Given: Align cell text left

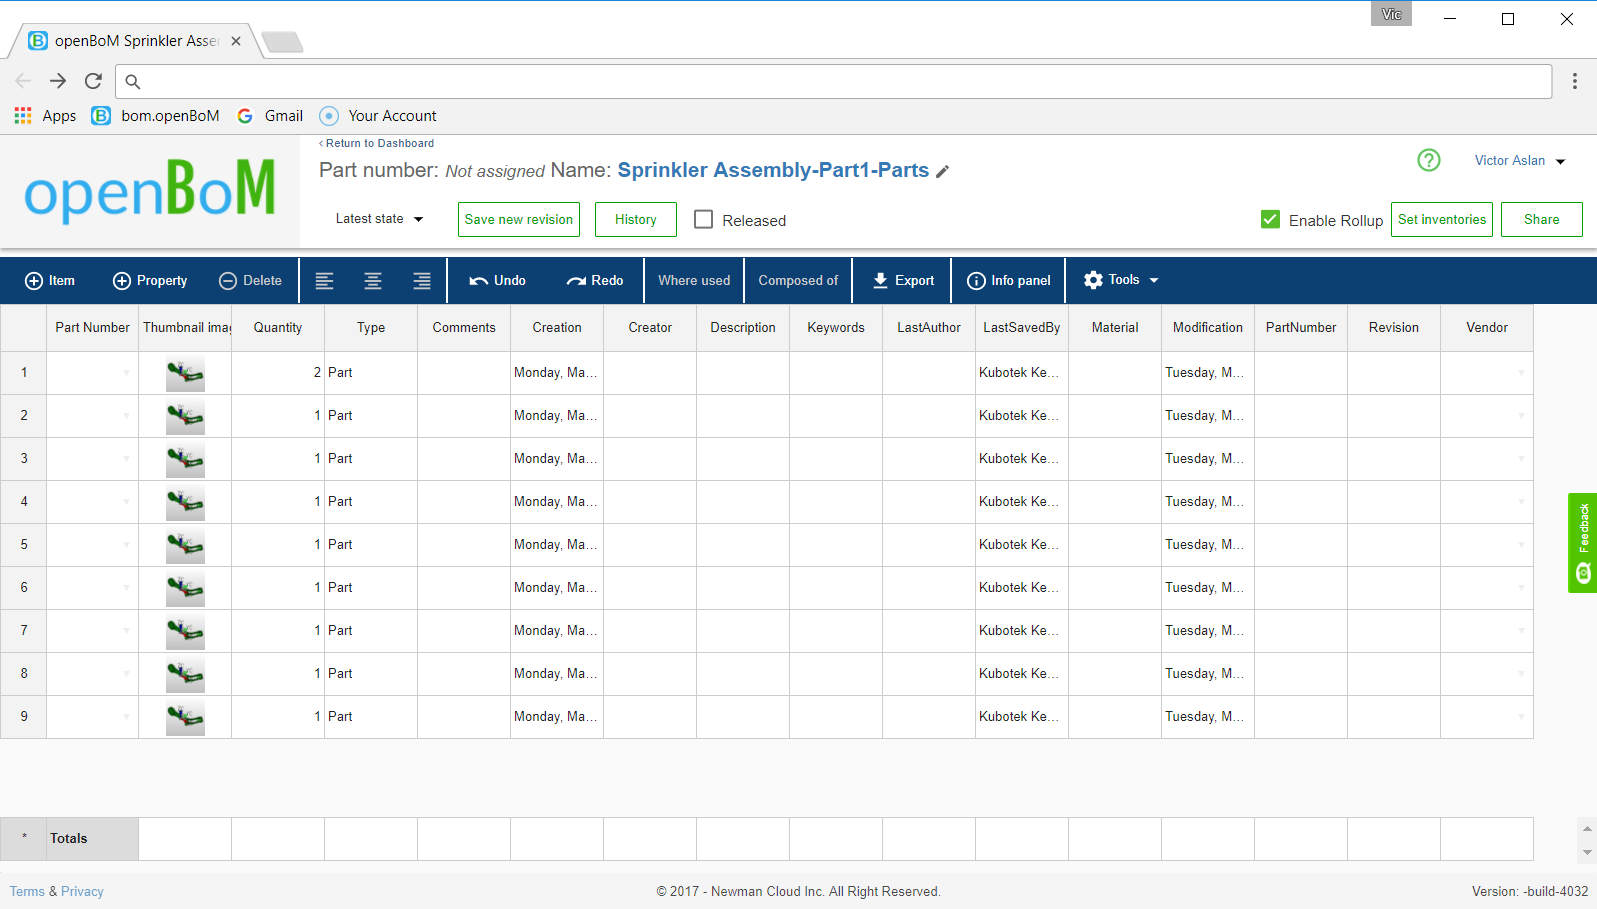Looking at the screenshot, I should tap(324, 281).
